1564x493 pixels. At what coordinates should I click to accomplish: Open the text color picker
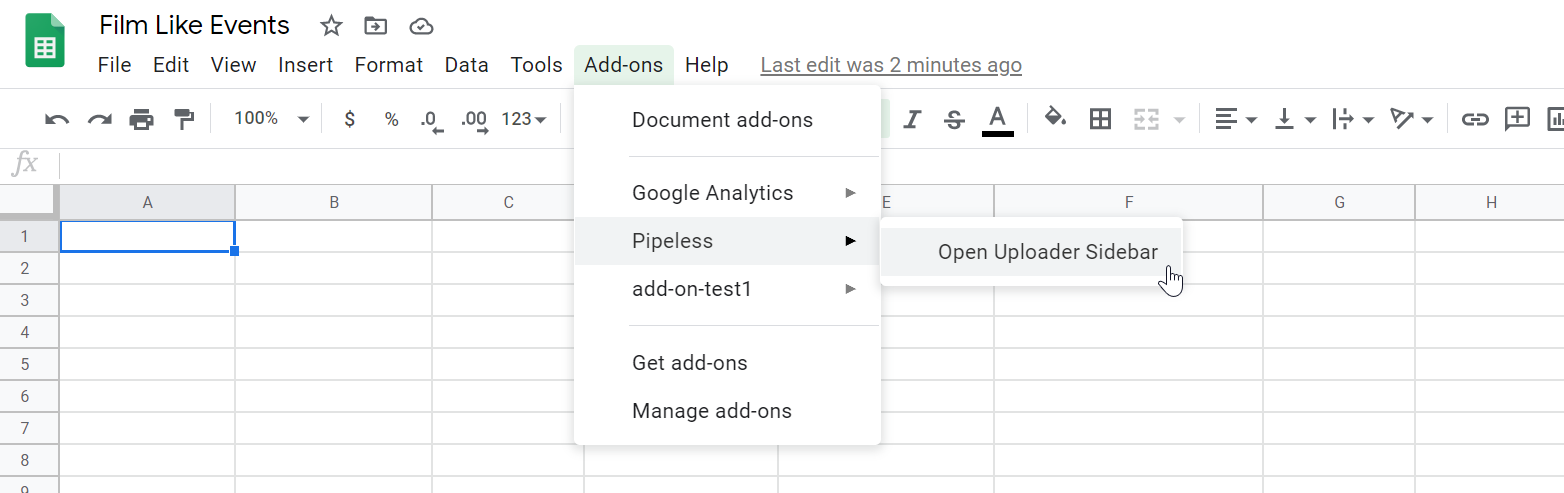click(997, 120)
